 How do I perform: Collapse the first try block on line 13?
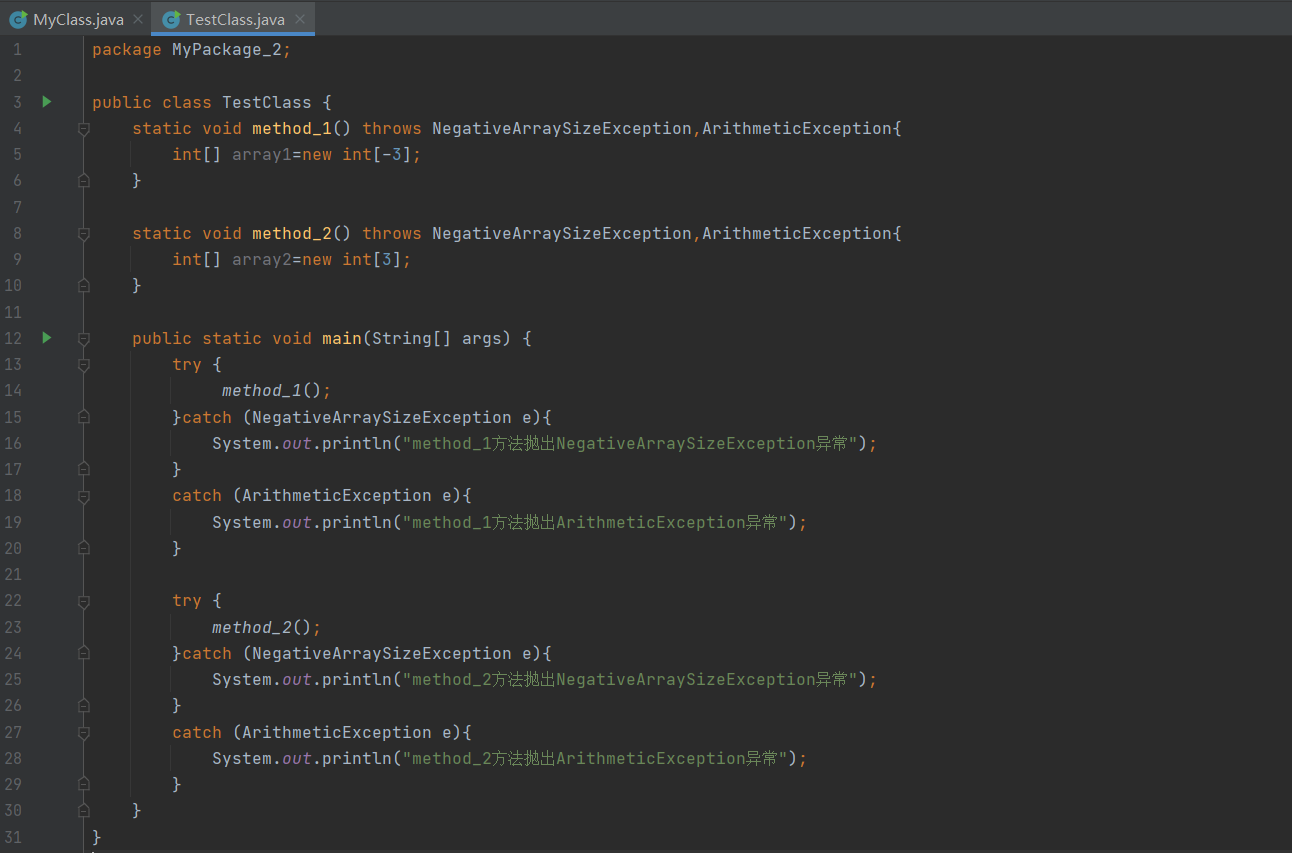(84, 365)
